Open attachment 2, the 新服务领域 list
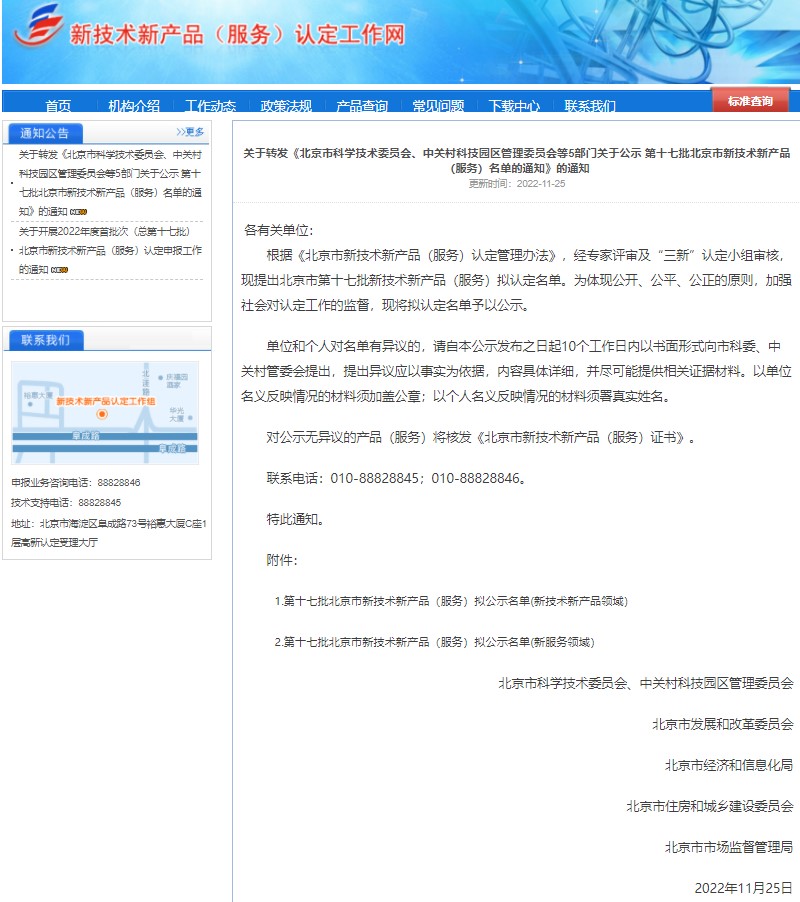The width and height of the screenshot is (800, 902). coord(438,642)
